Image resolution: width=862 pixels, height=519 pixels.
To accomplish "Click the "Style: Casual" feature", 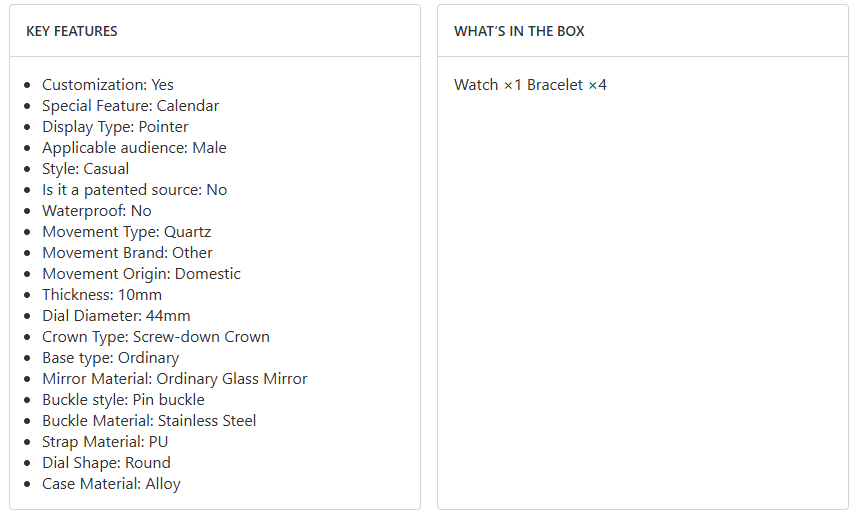I will (x=85, y=169).
